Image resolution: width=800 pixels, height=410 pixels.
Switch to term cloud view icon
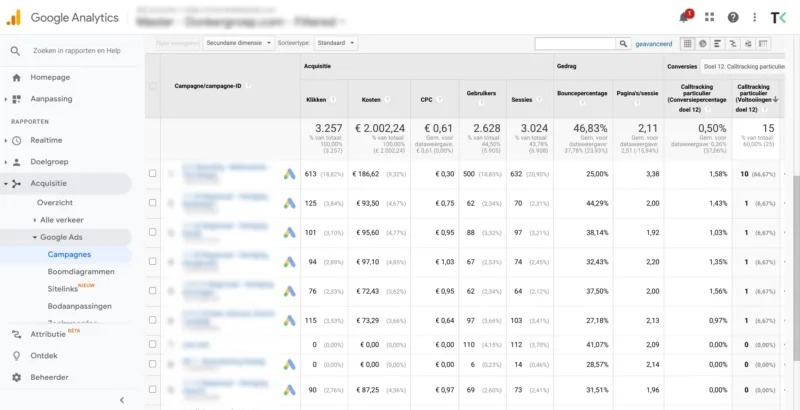tap(748, 44)
